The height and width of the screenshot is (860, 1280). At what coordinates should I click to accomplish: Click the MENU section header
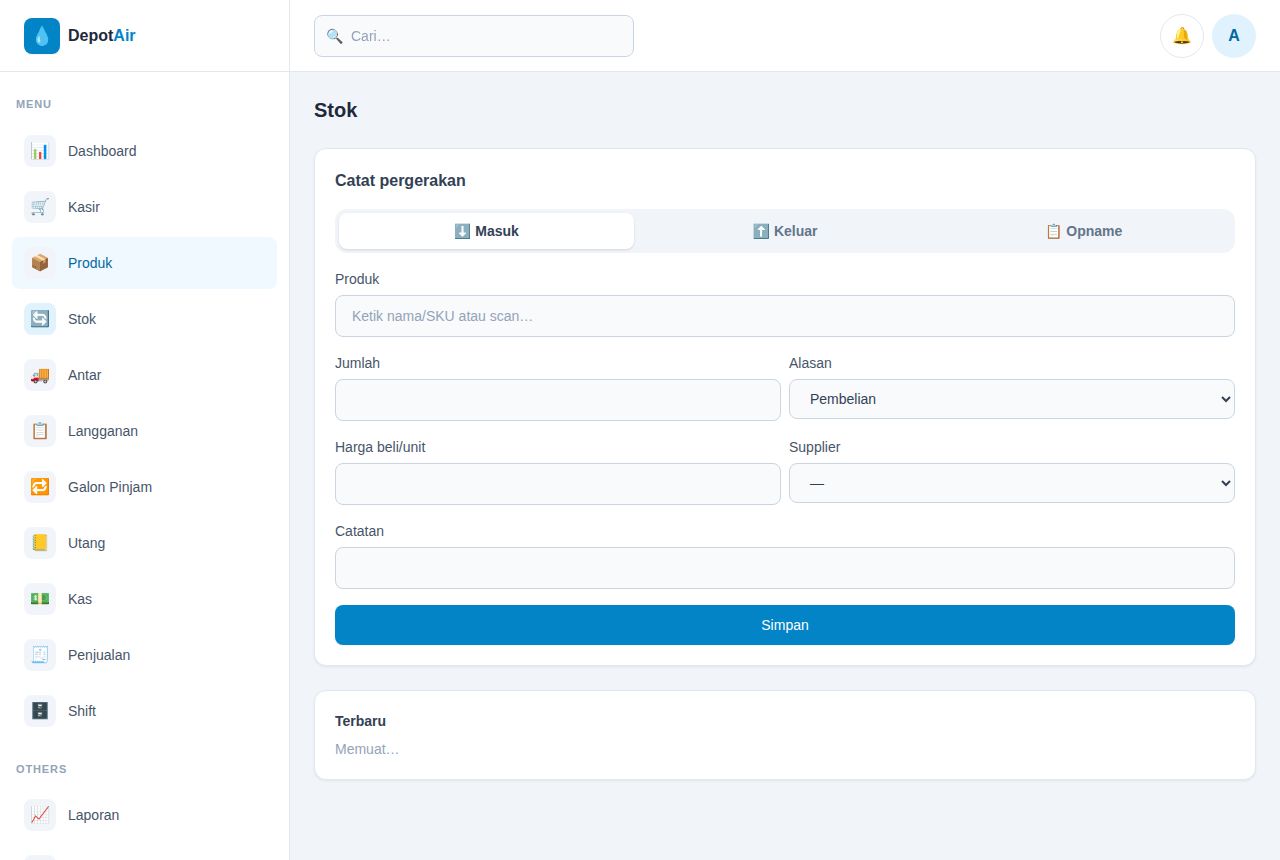(x=34, y=104)
